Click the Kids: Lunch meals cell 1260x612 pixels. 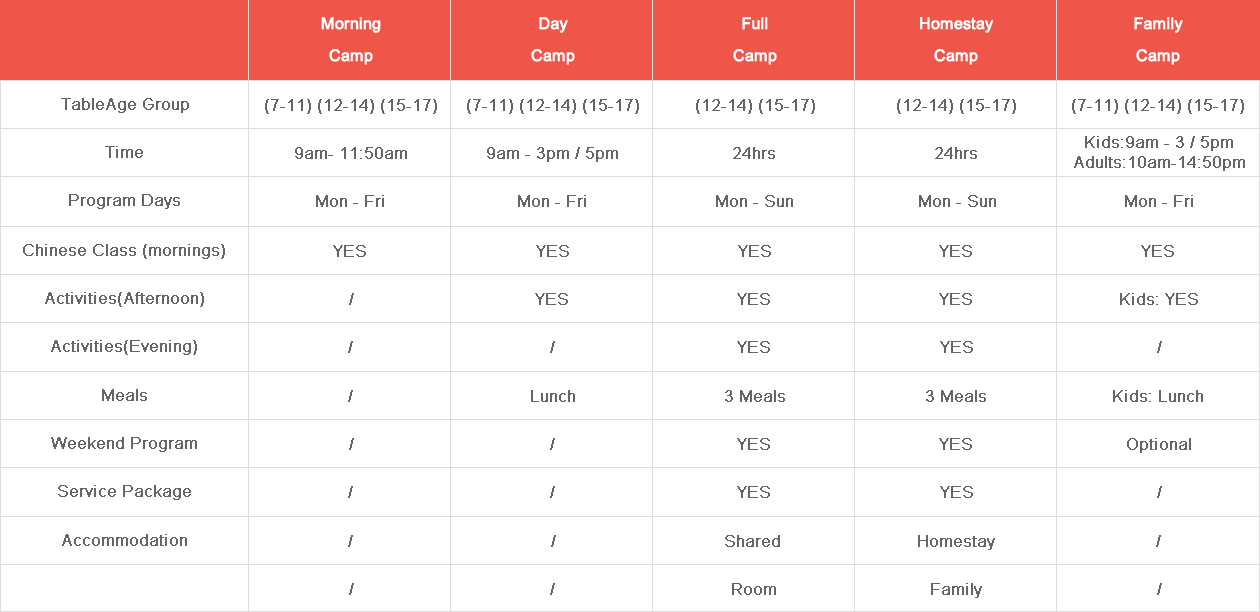coord(1158,396)
